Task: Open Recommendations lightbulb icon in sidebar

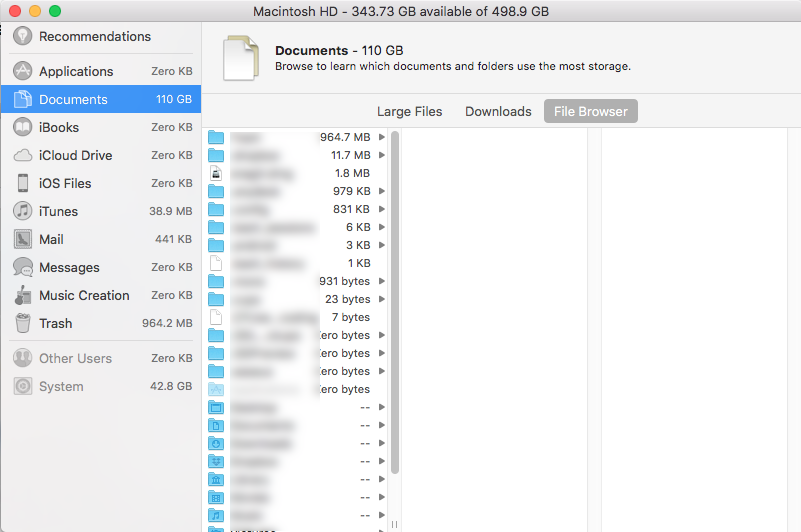Action: pyautogui.click(x=22, y=36)
